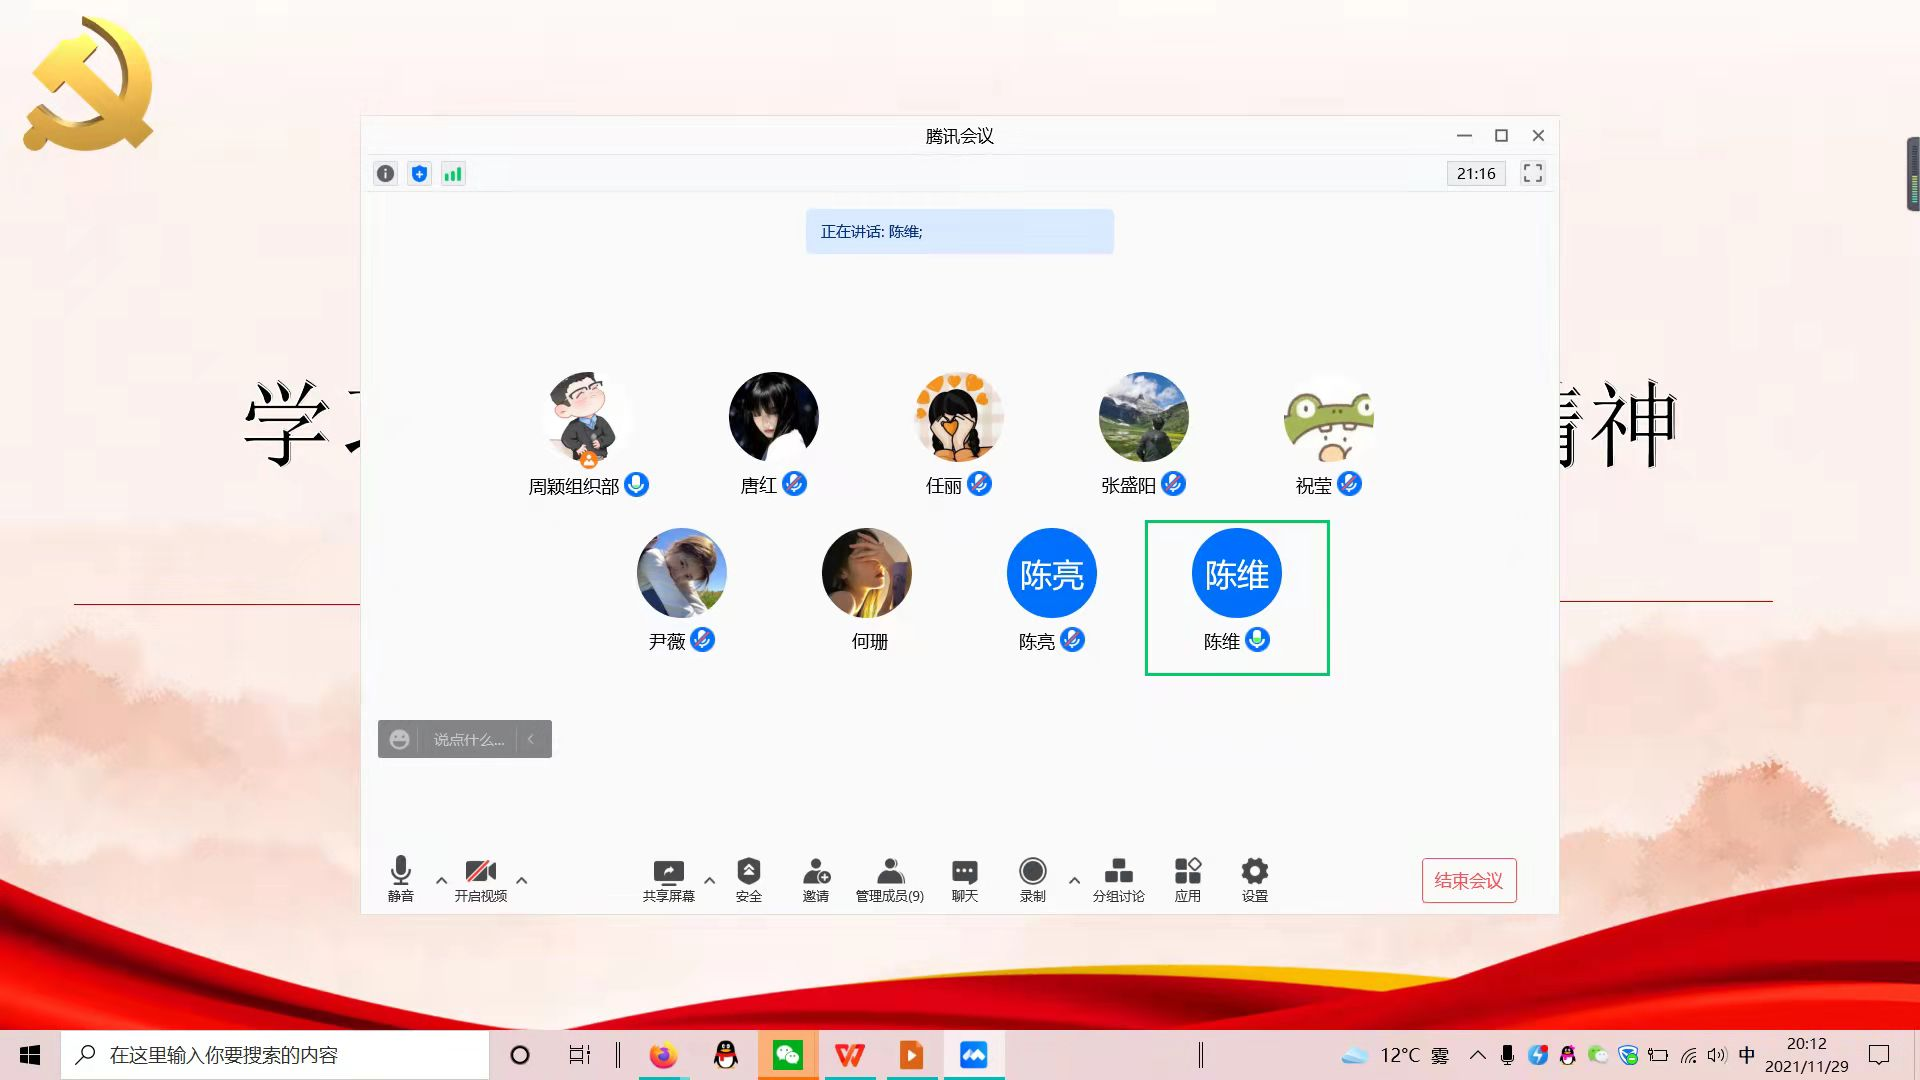Click active mic icon beside 陈维
The width and height of the screenshot is (1920, 1080).
pyautogui.click(x=1258, y=640)
